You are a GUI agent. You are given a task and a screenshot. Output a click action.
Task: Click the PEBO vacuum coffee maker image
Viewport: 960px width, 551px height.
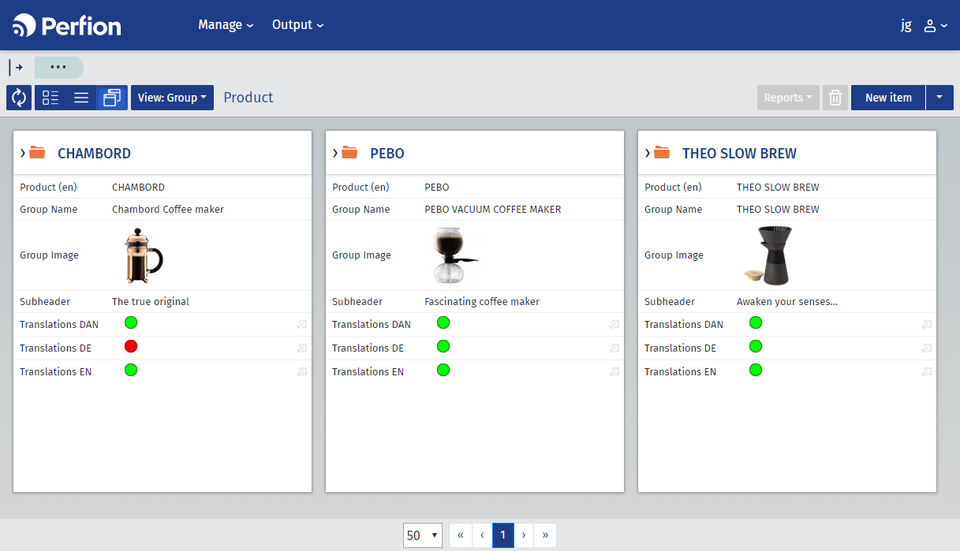(454, 255)
